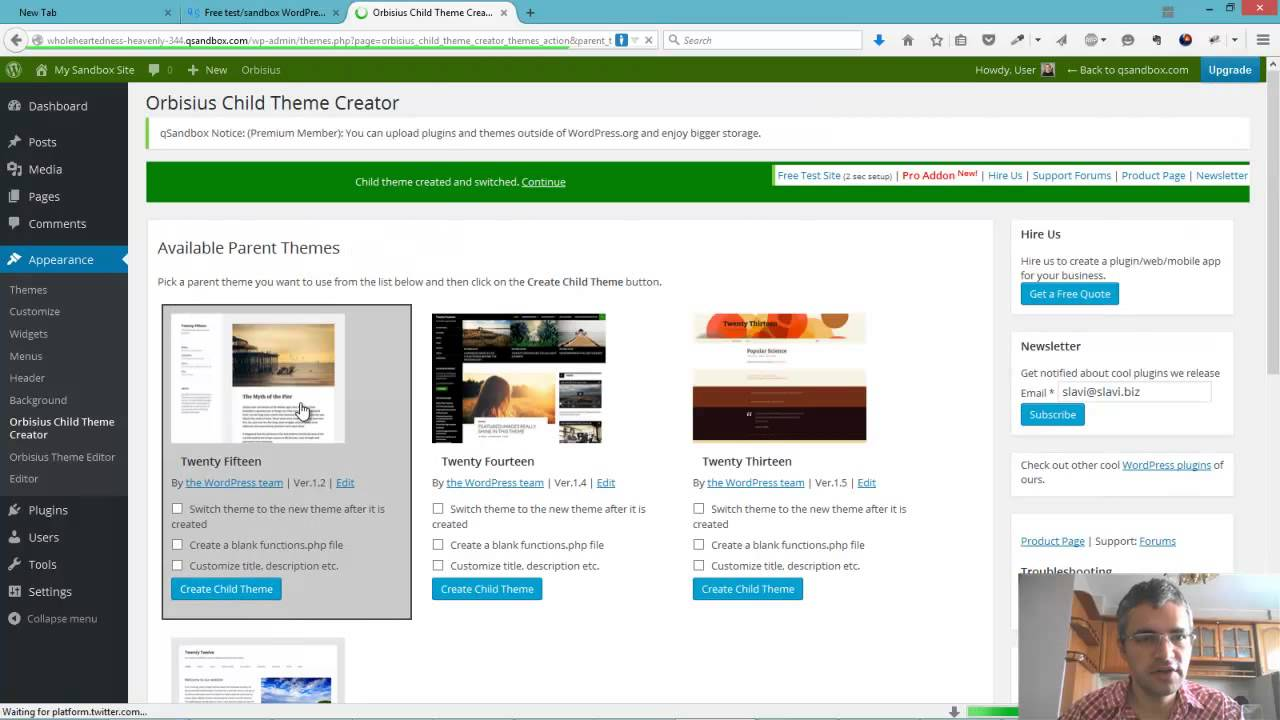Open the Plugins plug icon in the sidebar
The width and height of the screenshot is (1280, 720).
(x=19, y=510)
